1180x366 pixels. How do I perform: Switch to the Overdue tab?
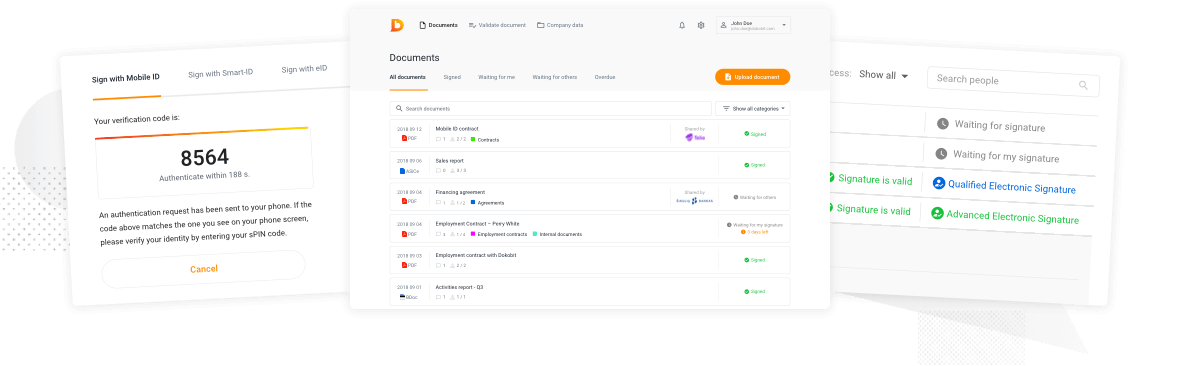click(605, 77)
